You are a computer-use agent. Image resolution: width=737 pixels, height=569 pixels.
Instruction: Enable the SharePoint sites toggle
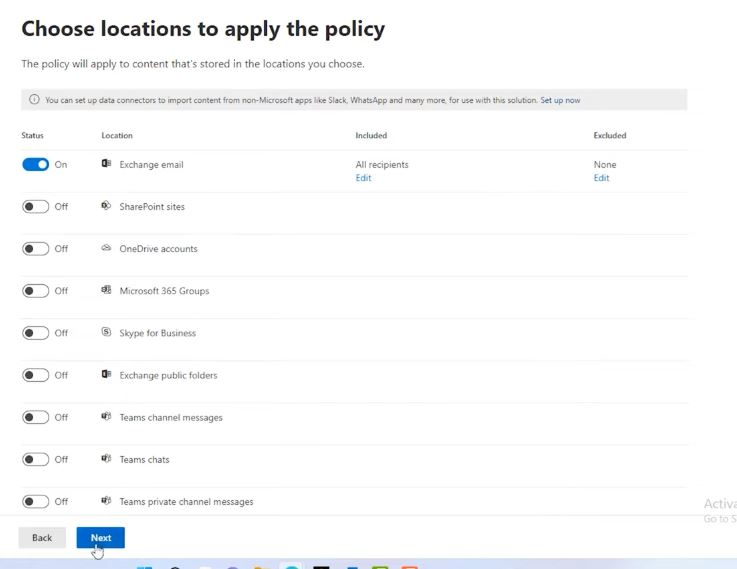point(35,207)
